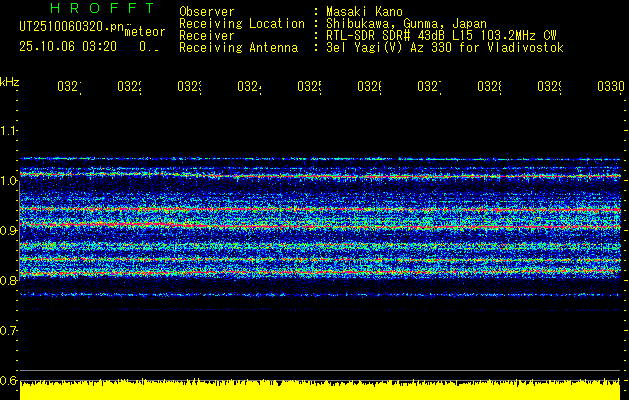Click the Receiver label
Viewport: 629px width, 400px height.
tap(207, 36)
